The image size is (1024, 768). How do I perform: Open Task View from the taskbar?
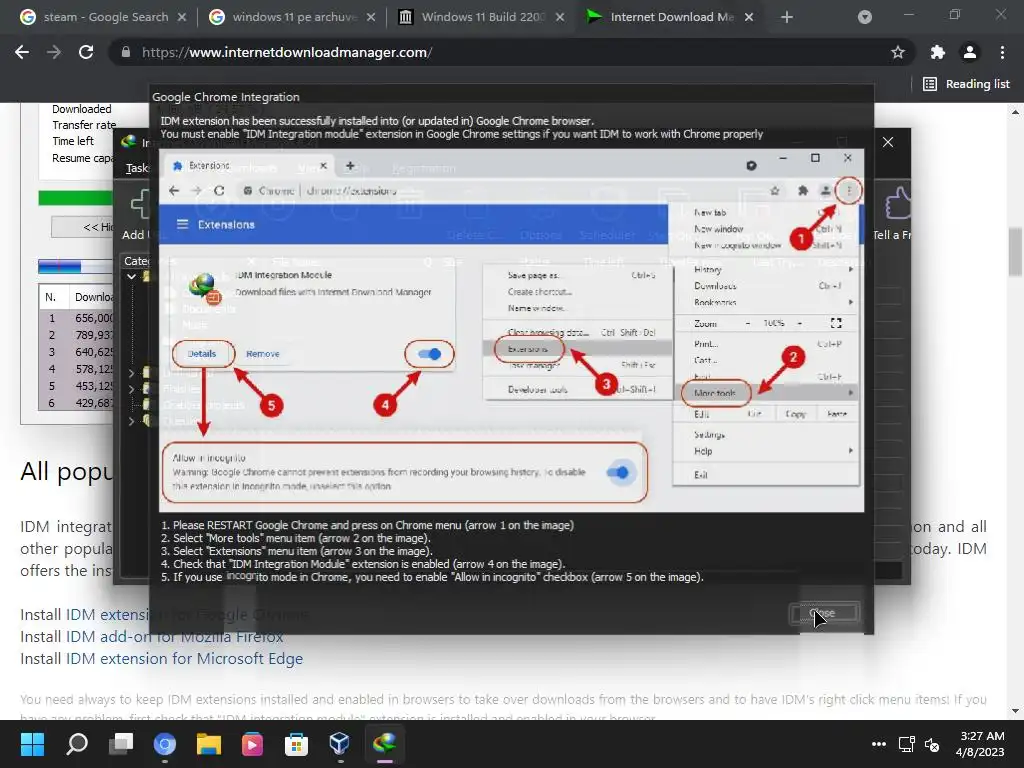point(121,744)
